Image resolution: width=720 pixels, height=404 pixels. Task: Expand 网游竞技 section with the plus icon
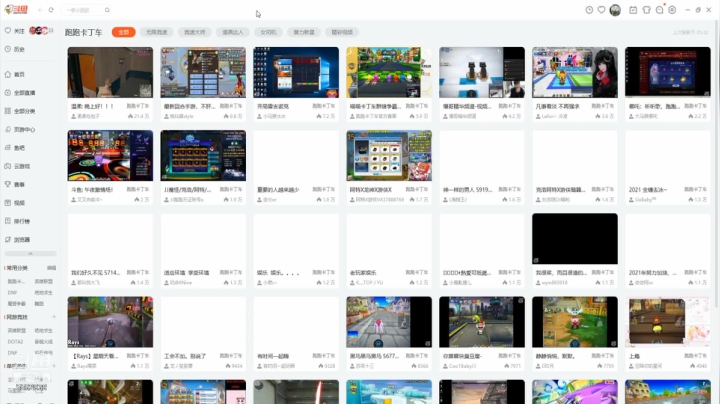pyautogui.click(x=54, y=317)
